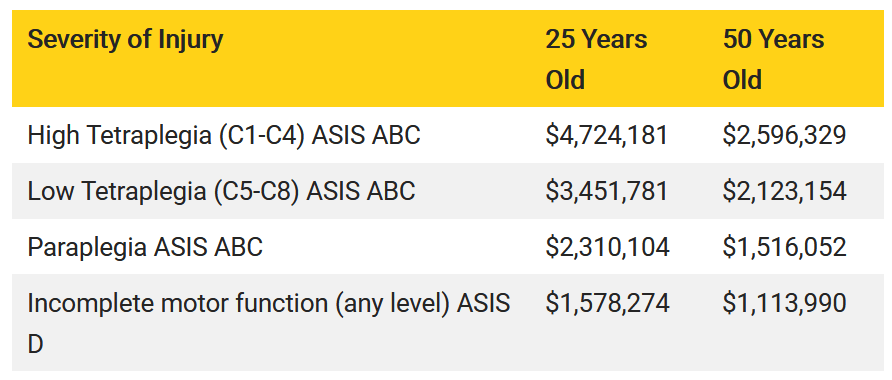Click the word Old under 50 Years
The image size is (892, 380).
(x=742, y=80)
